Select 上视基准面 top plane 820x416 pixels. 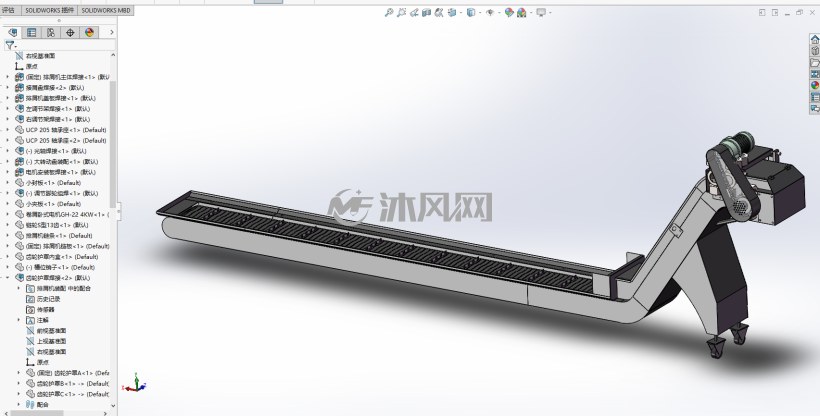[x=51, y=341]
